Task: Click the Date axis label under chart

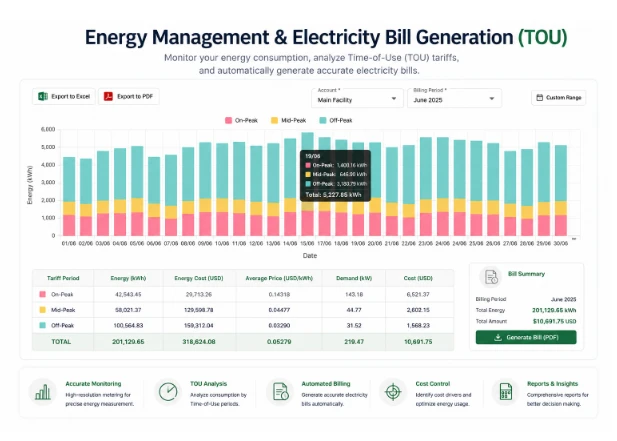Action: click(x=310, y=256)
